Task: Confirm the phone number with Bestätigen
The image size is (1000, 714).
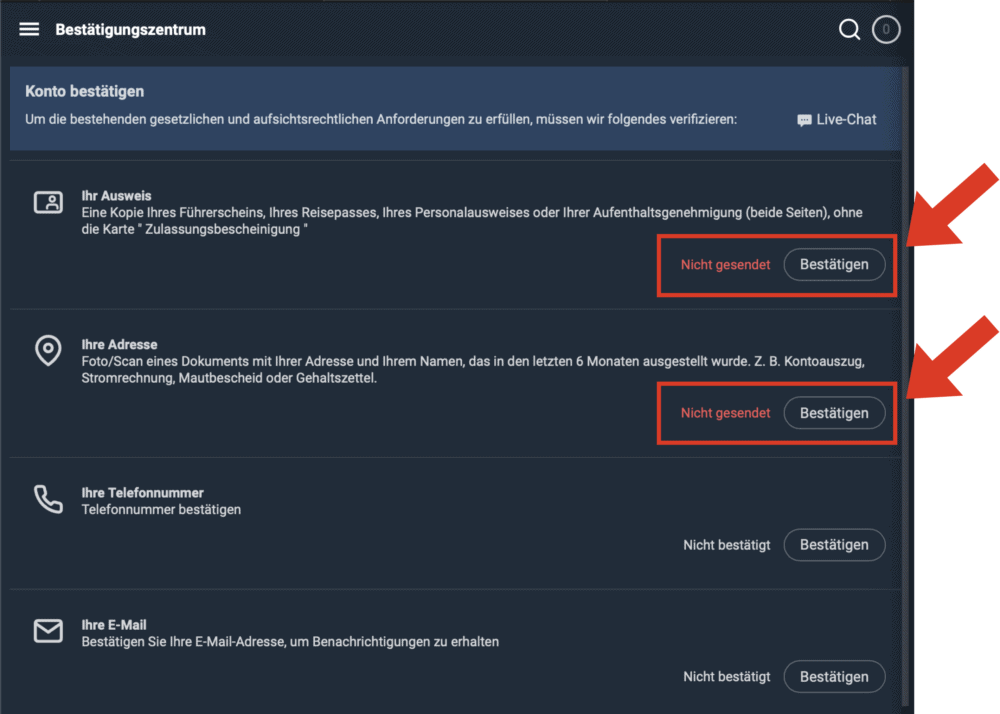Action: (x=834, y=544)
